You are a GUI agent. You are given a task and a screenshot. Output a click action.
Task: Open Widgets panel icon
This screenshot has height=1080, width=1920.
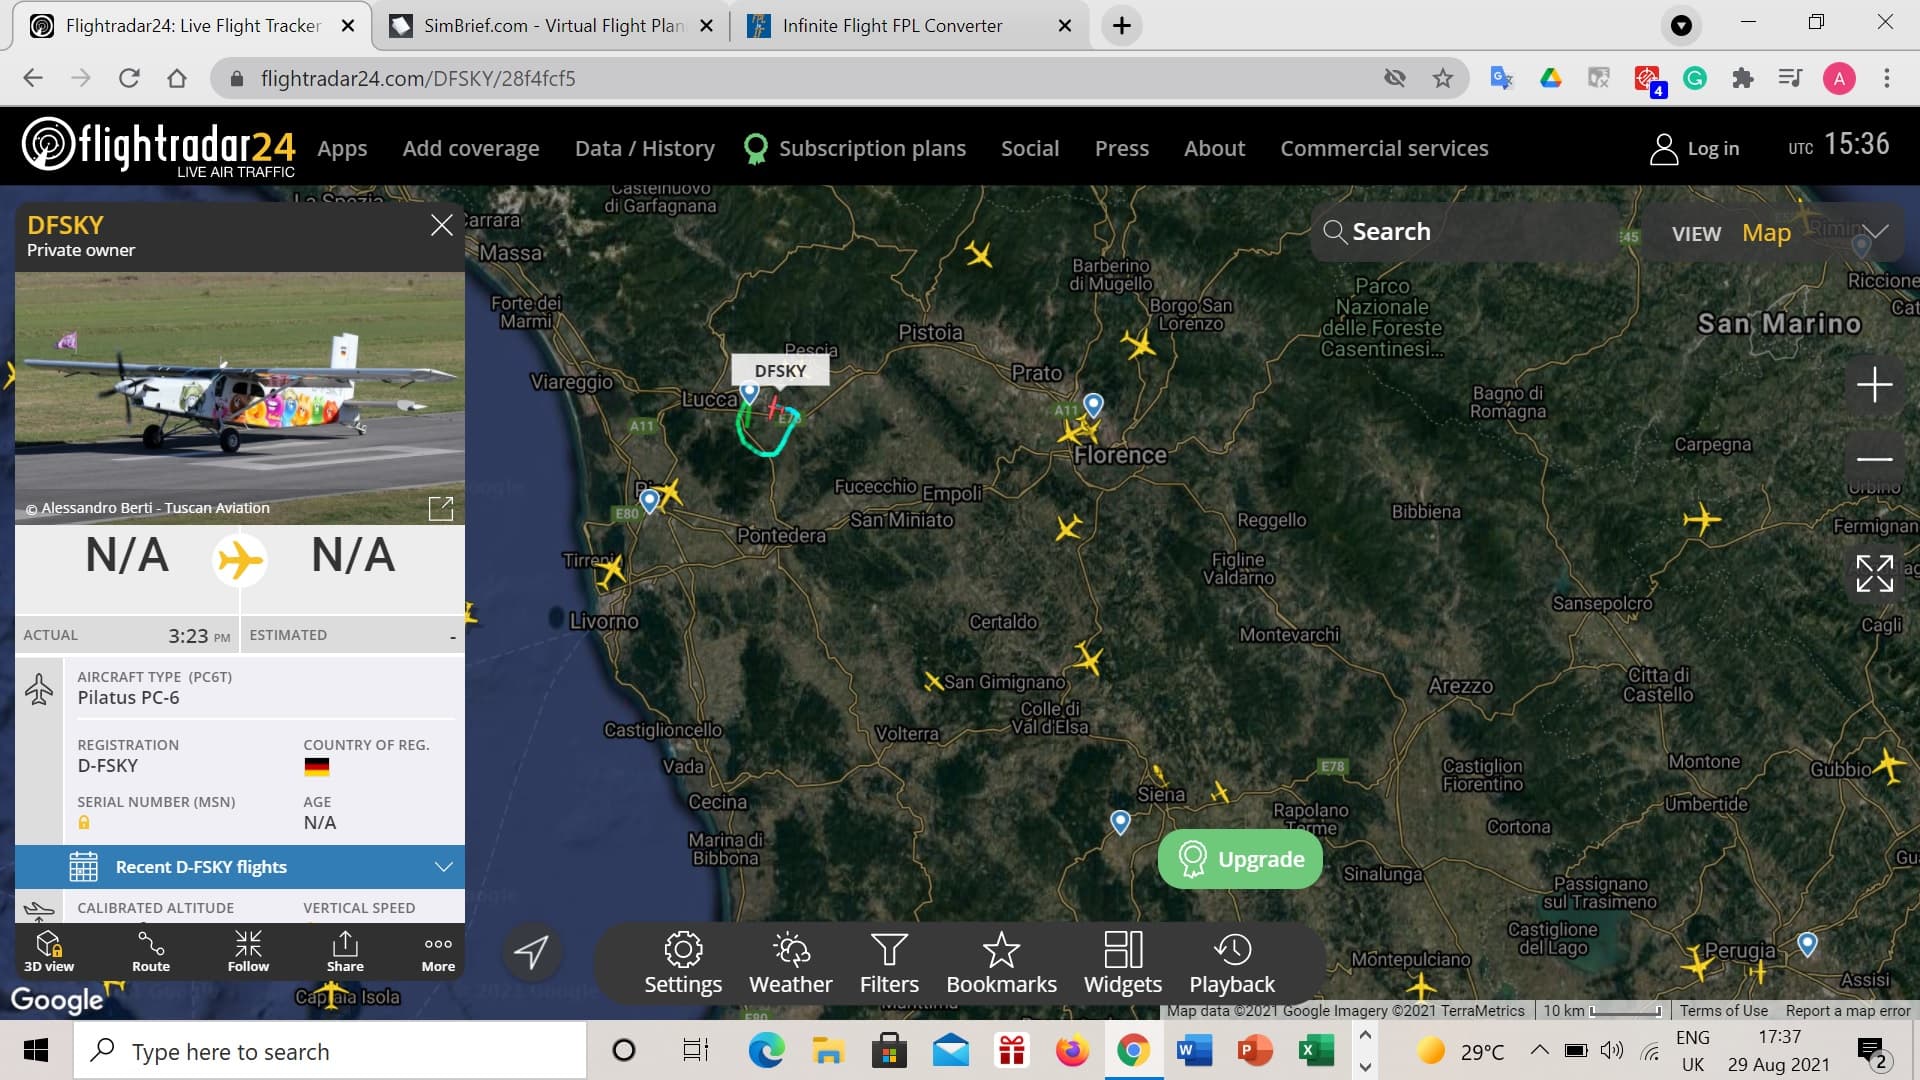click(x=1122, y=950)
